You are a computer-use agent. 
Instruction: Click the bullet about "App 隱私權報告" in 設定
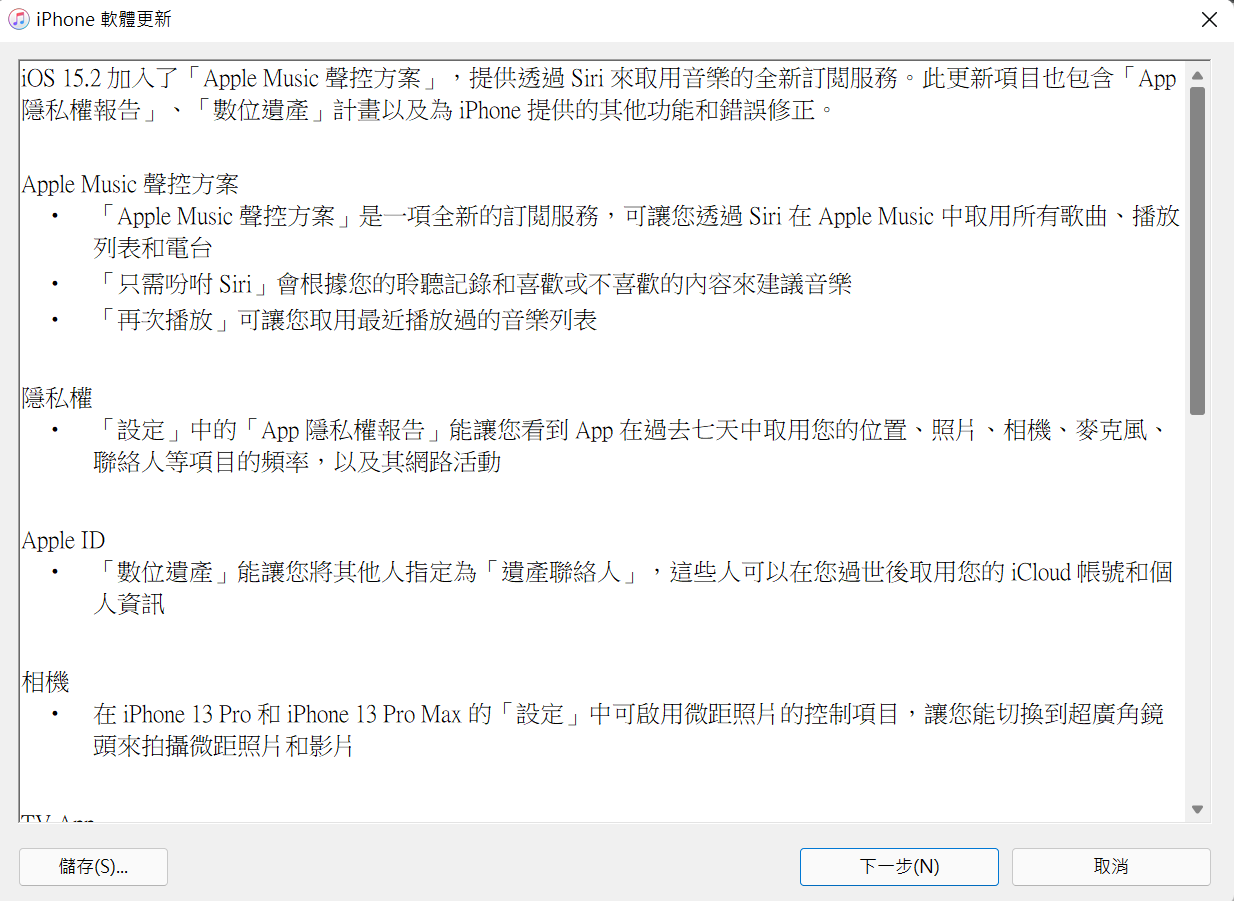pyautogui.click(x=630, y=446)
